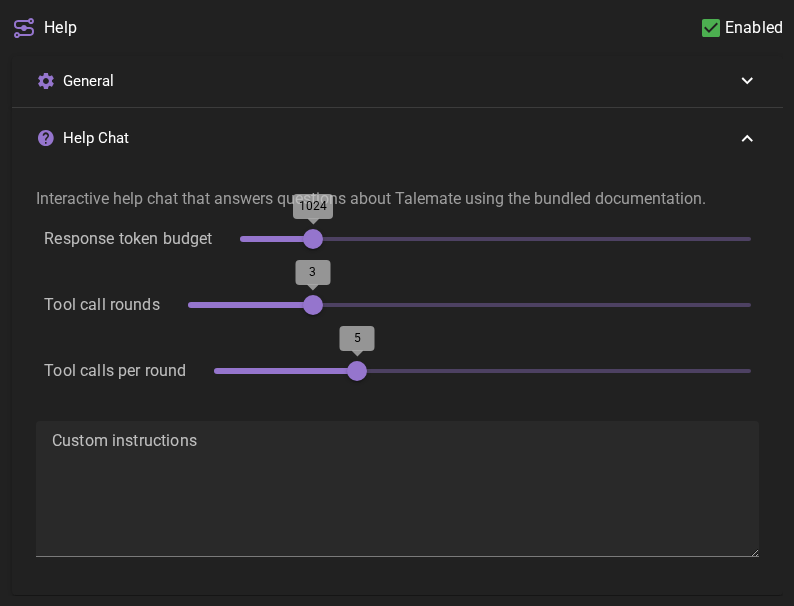Click the Tool calls per round slider handle
Image resolution: width=794 pixels, height=606 pixels.
tap(357, 371)
